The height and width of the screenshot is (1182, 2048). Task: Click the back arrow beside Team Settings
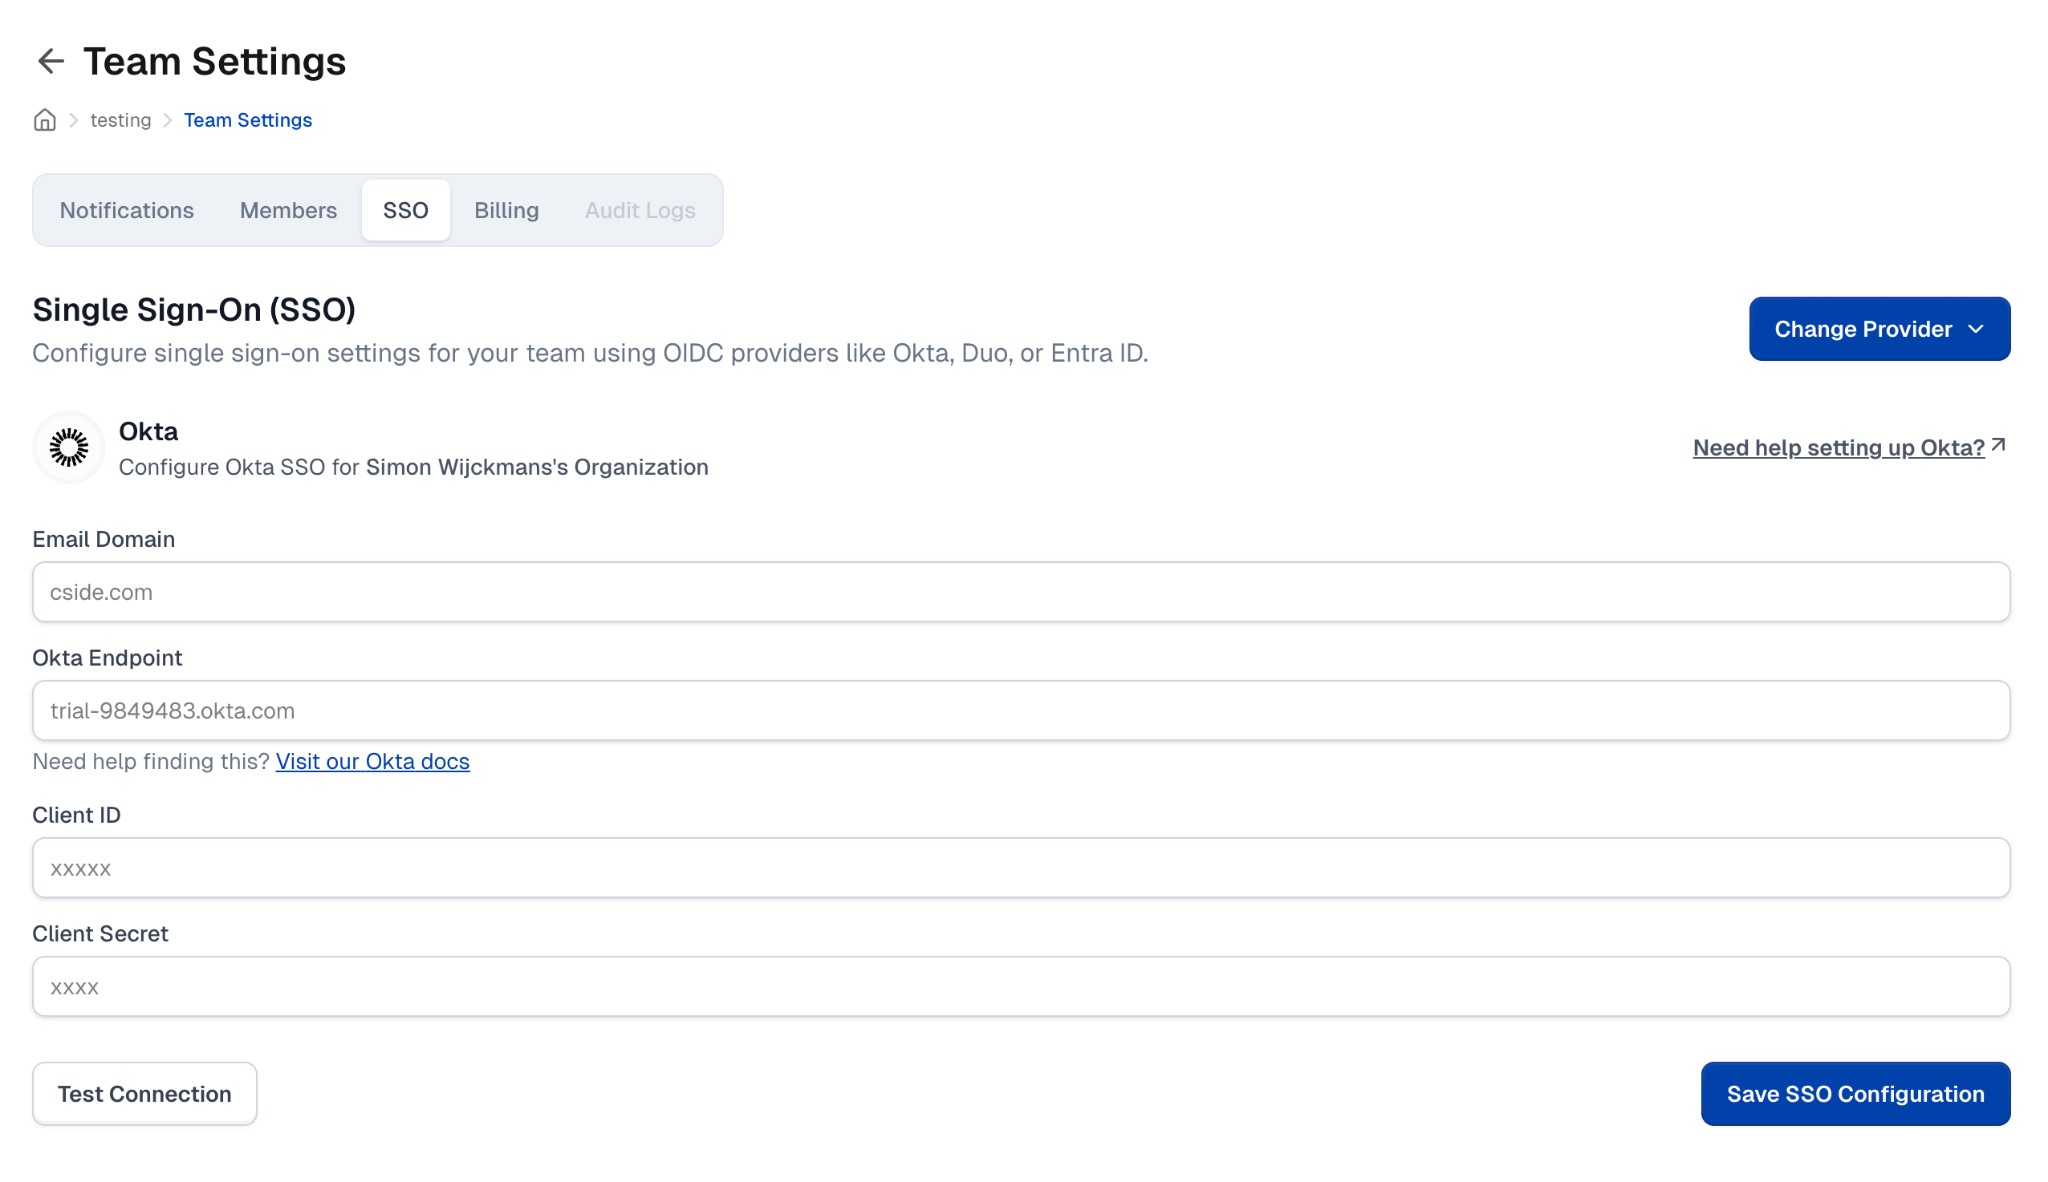(x=49, y=62)
